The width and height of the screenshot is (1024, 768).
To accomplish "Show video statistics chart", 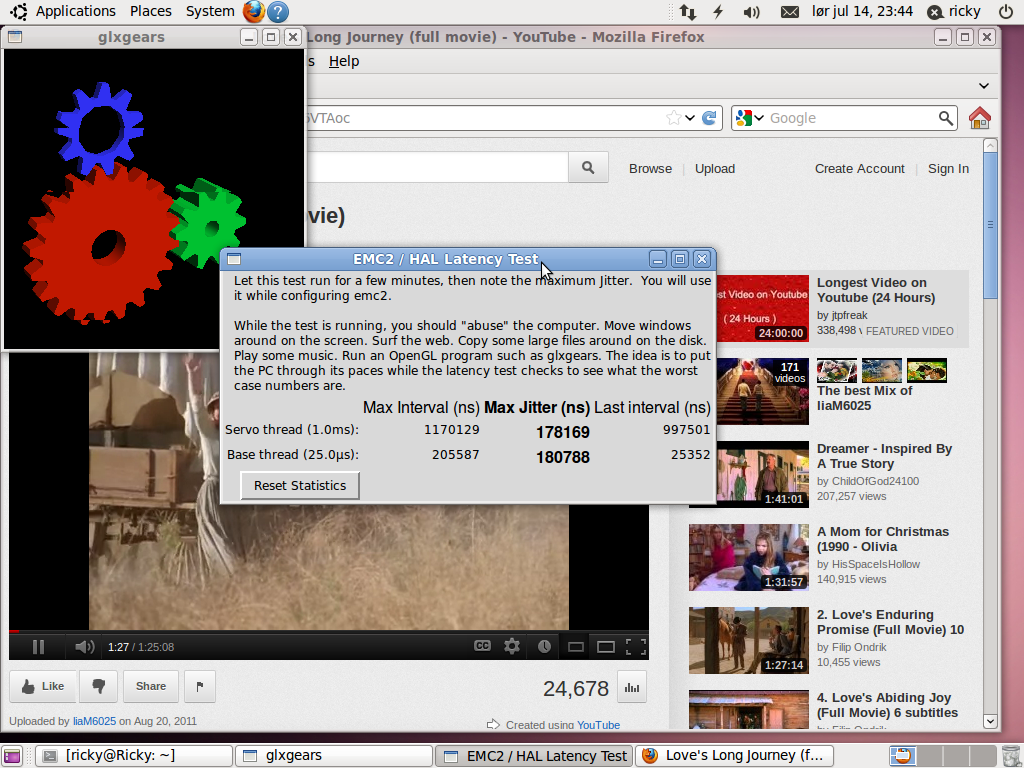I will pos(632,687).
